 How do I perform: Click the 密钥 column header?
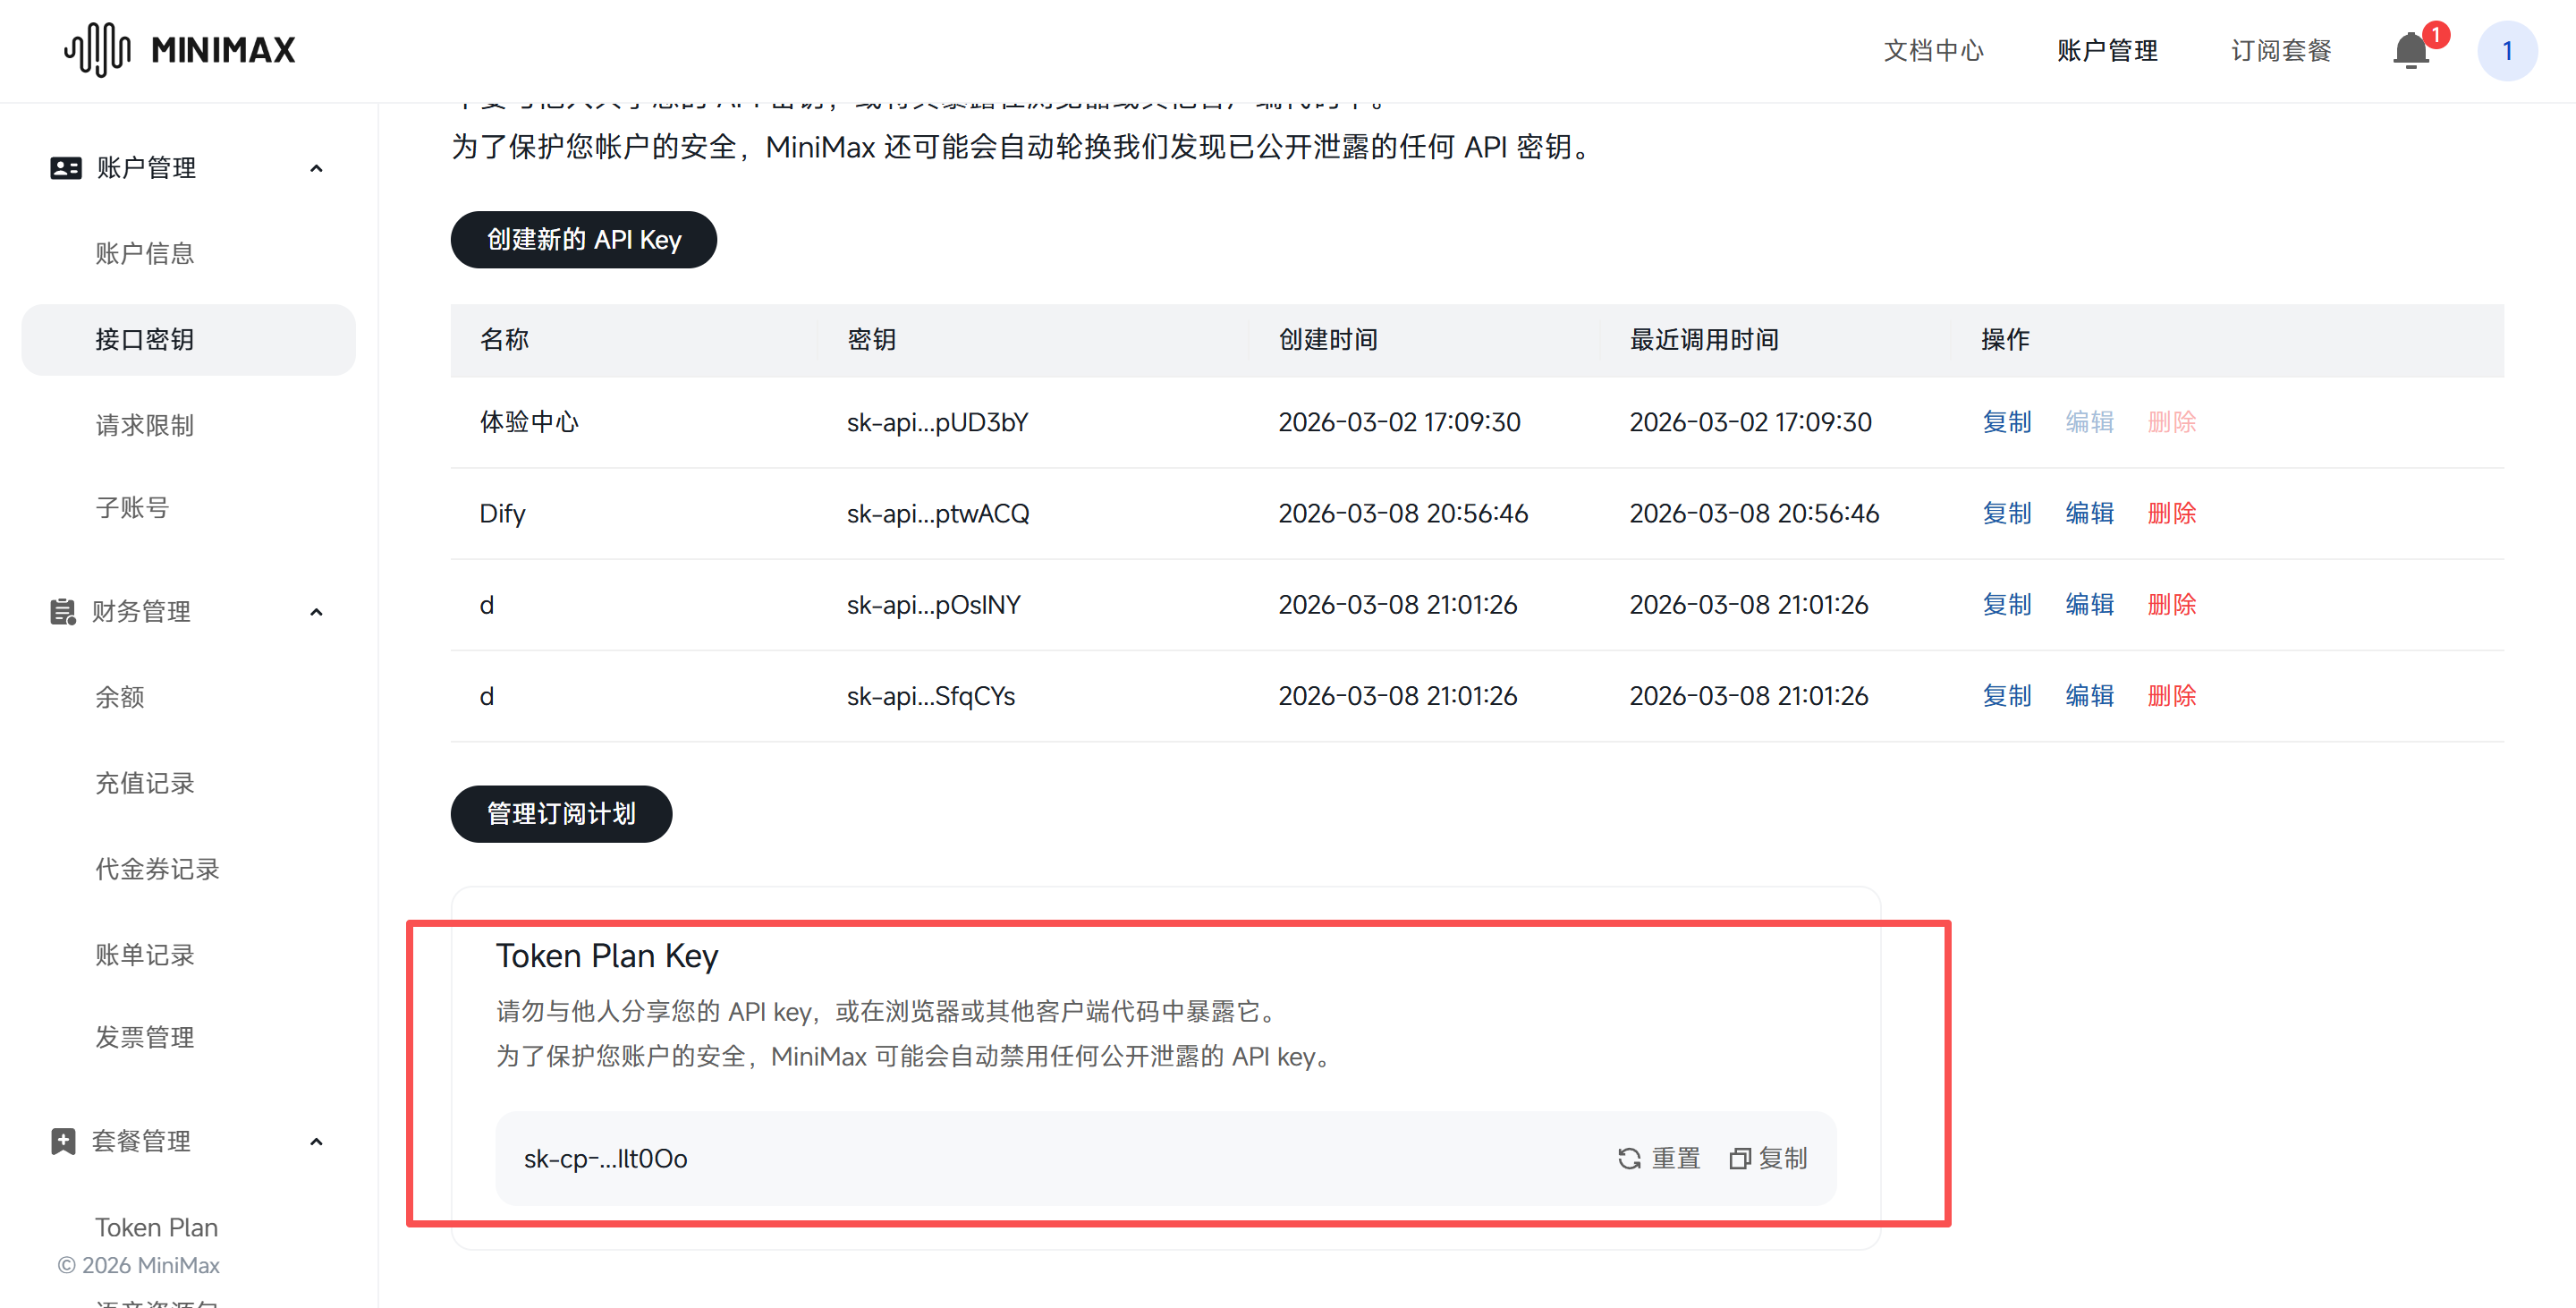[x=871, y=339]
